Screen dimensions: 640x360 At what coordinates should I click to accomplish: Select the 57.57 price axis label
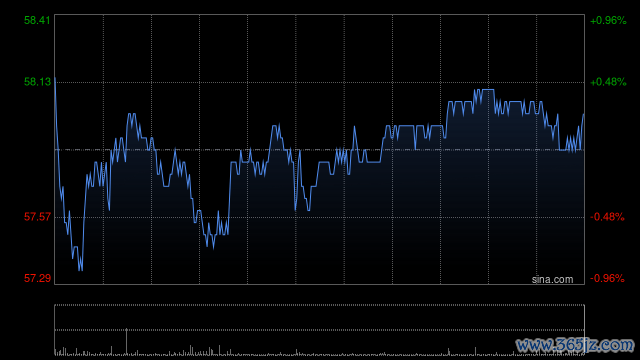point(37,217)
